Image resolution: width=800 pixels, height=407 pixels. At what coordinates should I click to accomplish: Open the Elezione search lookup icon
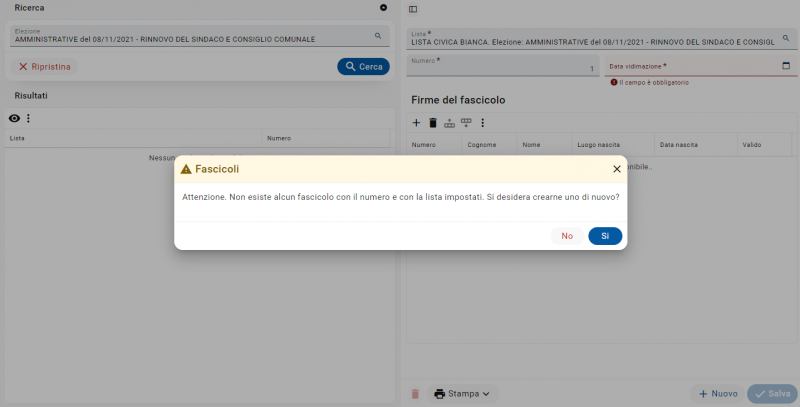click(x=378, y=36)
